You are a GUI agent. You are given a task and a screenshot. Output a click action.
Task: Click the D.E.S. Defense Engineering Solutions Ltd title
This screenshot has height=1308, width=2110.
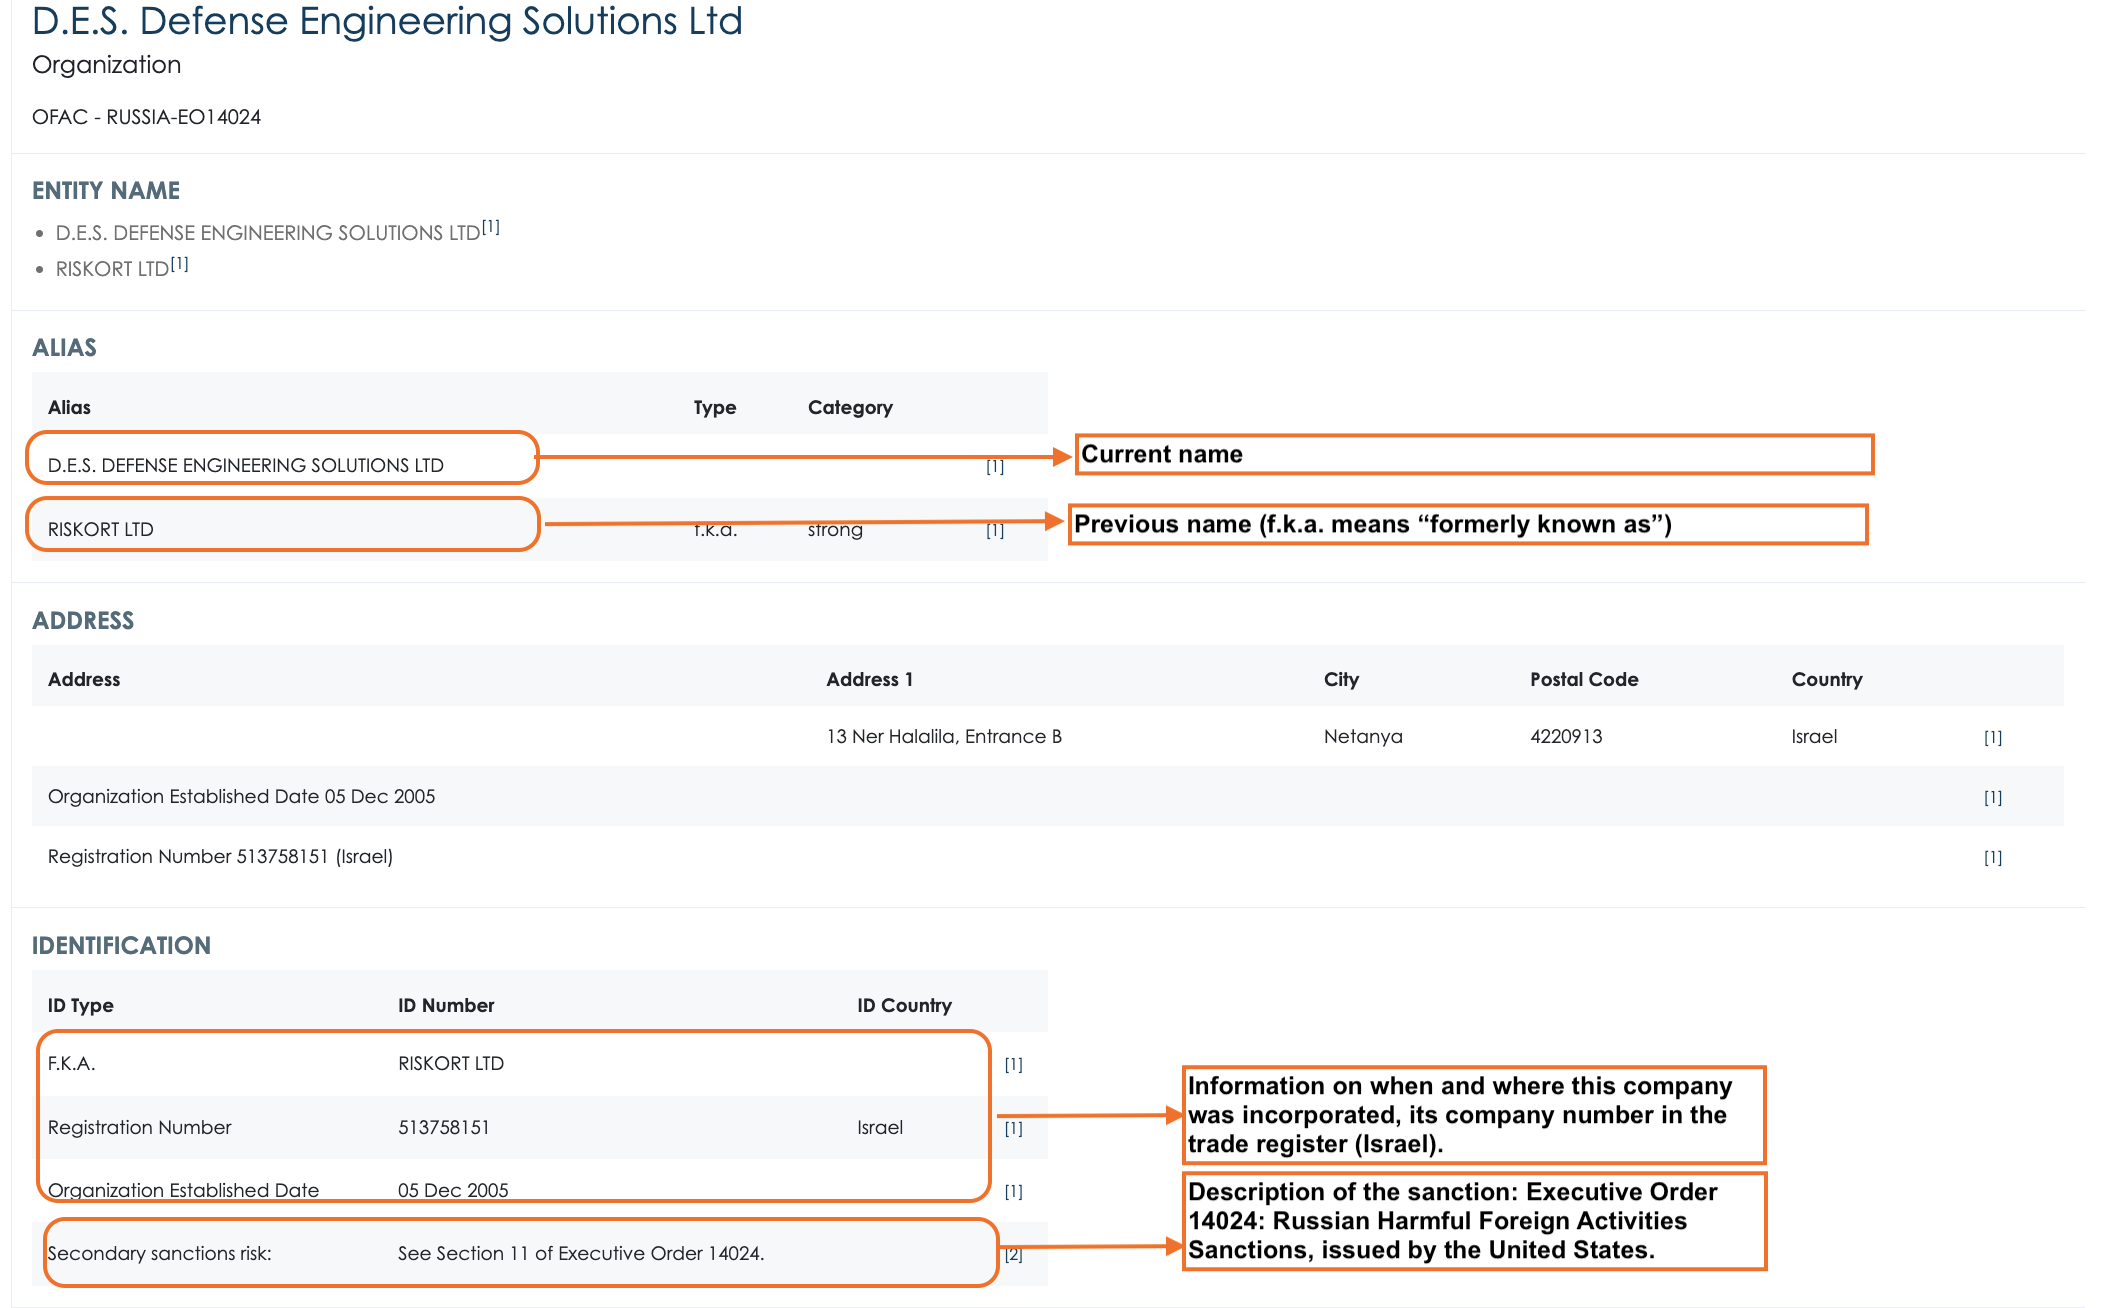[x=387, y=21]
